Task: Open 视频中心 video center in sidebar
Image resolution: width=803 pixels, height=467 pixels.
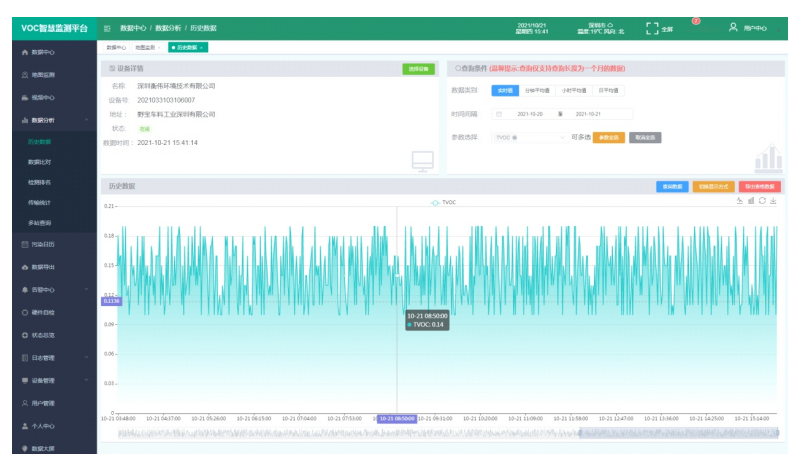Action: pyautogui.click(x=54, y=97)
